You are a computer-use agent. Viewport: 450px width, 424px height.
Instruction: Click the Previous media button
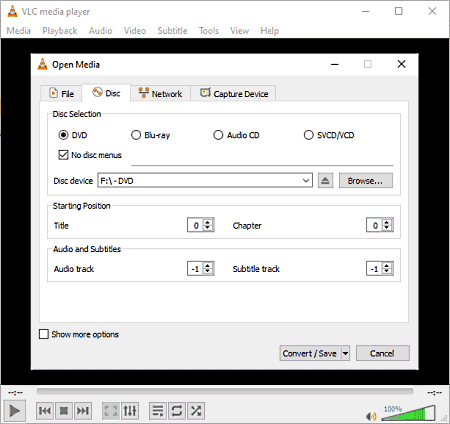click(45, 411)
